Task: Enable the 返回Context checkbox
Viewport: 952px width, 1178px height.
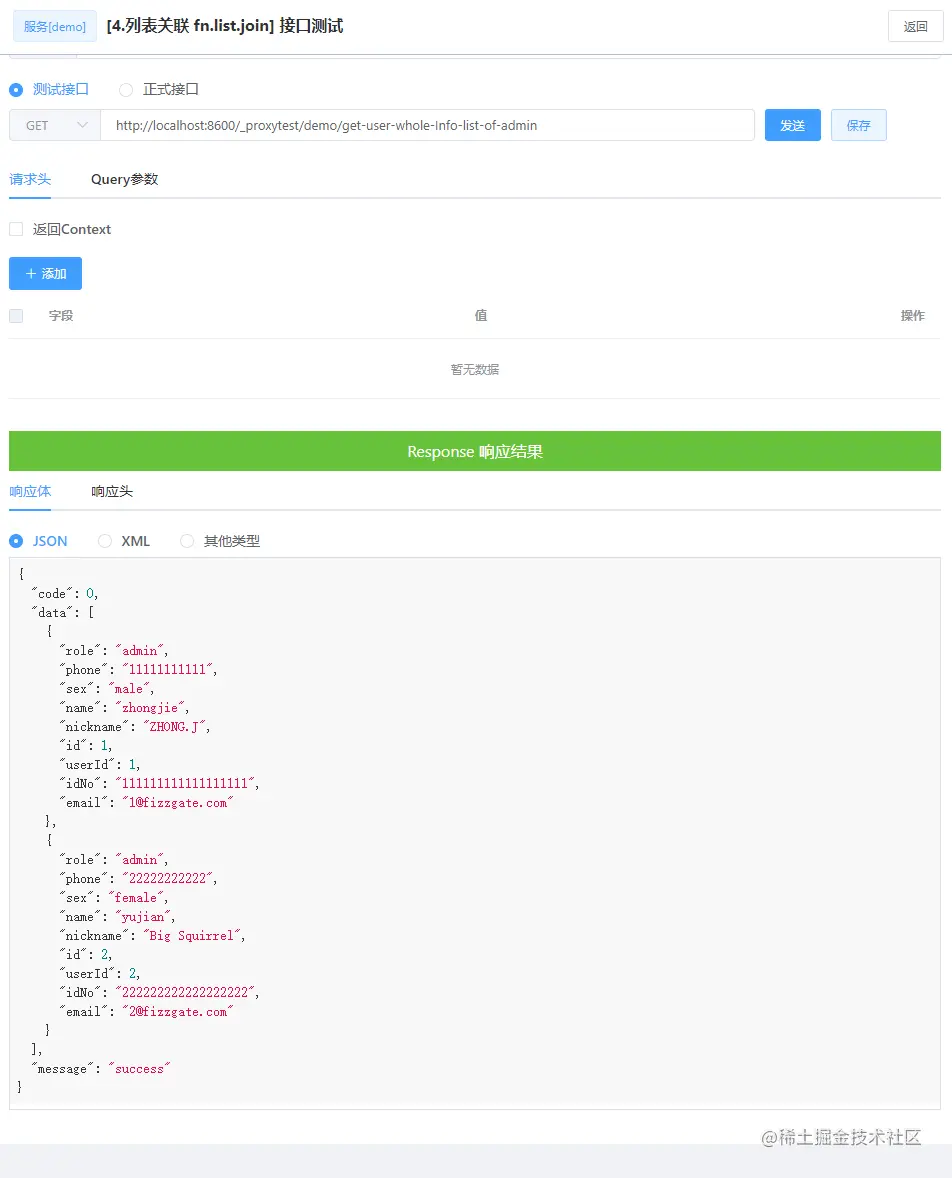Action: pos(16,229)
